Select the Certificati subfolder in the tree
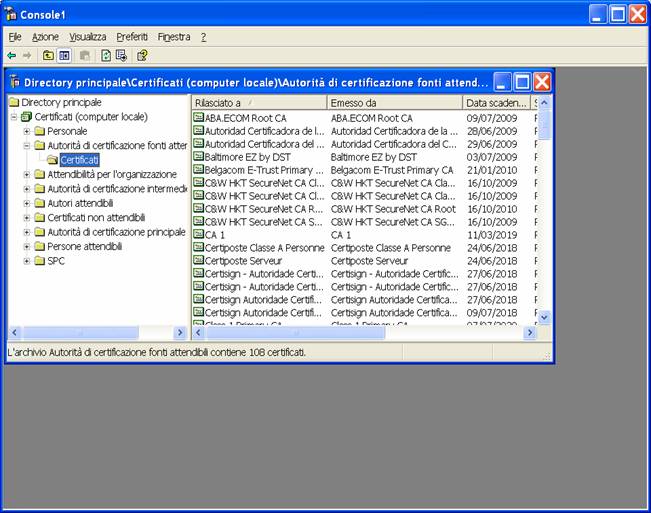This screenshot has width=651, height=513. [79, 160]
